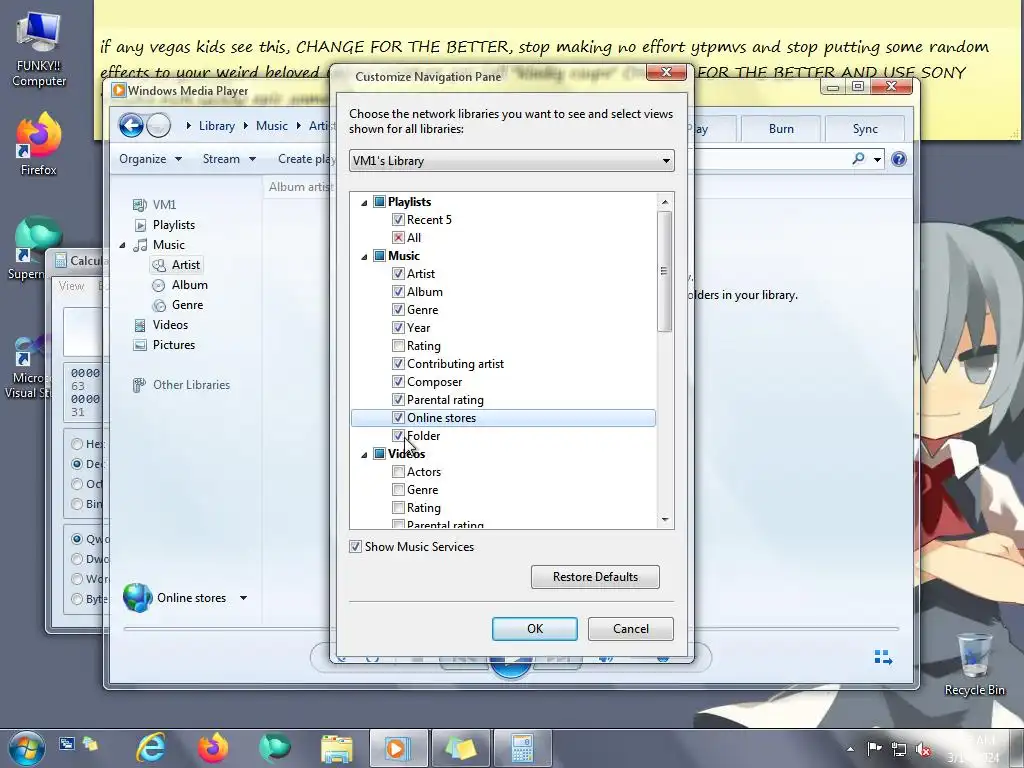Viewport: 1024px width, 768px height.
Task: Open the Stream dropdown menu
Action: pos(229,159)
